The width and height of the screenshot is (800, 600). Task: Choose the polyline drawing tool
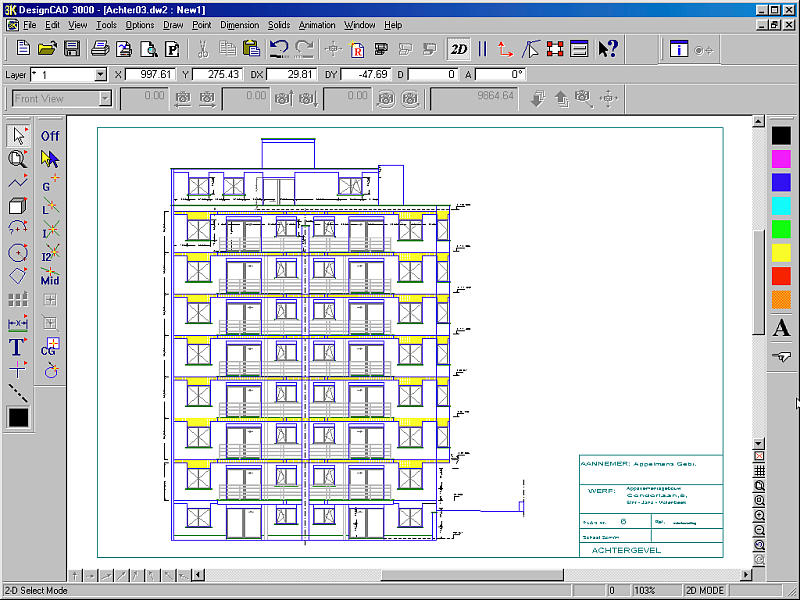pyautogui.click(x=18, y=182)
